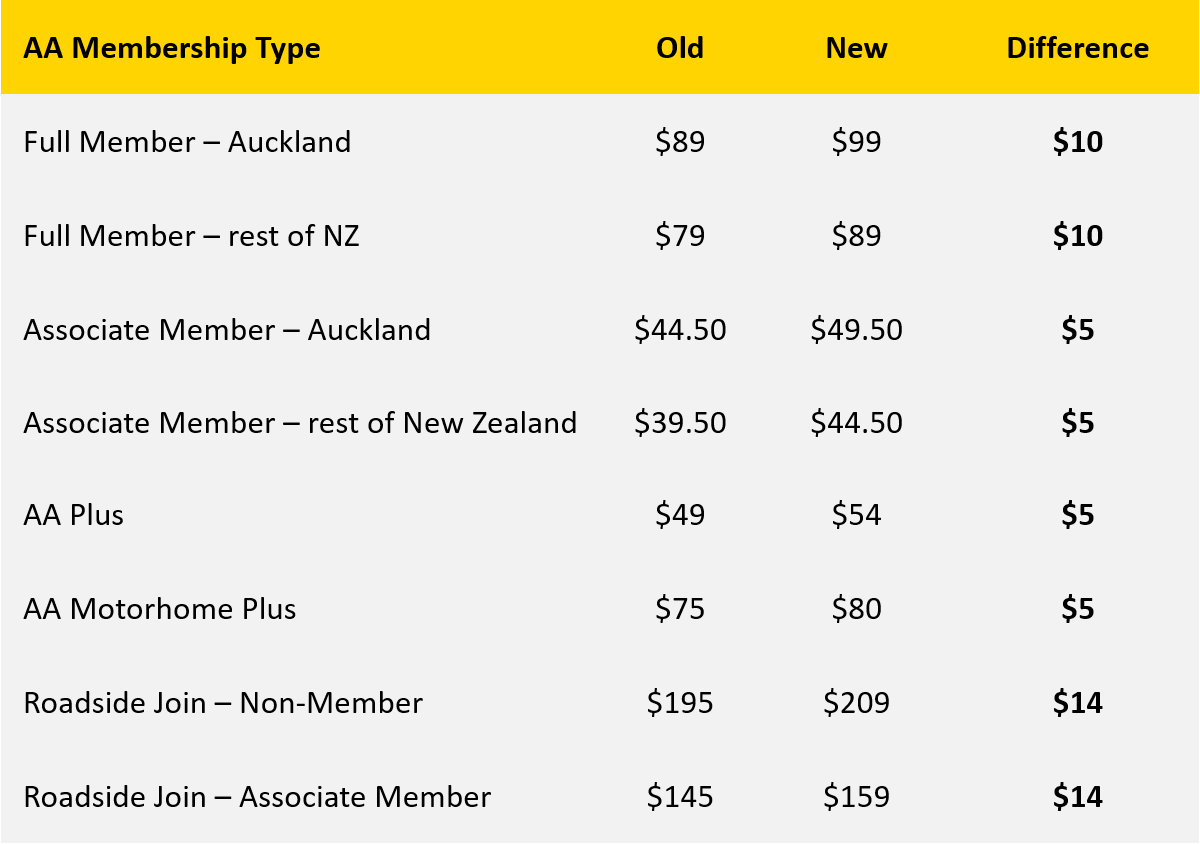Click the 'Old' column header
1200x844 pixels.
680,48
